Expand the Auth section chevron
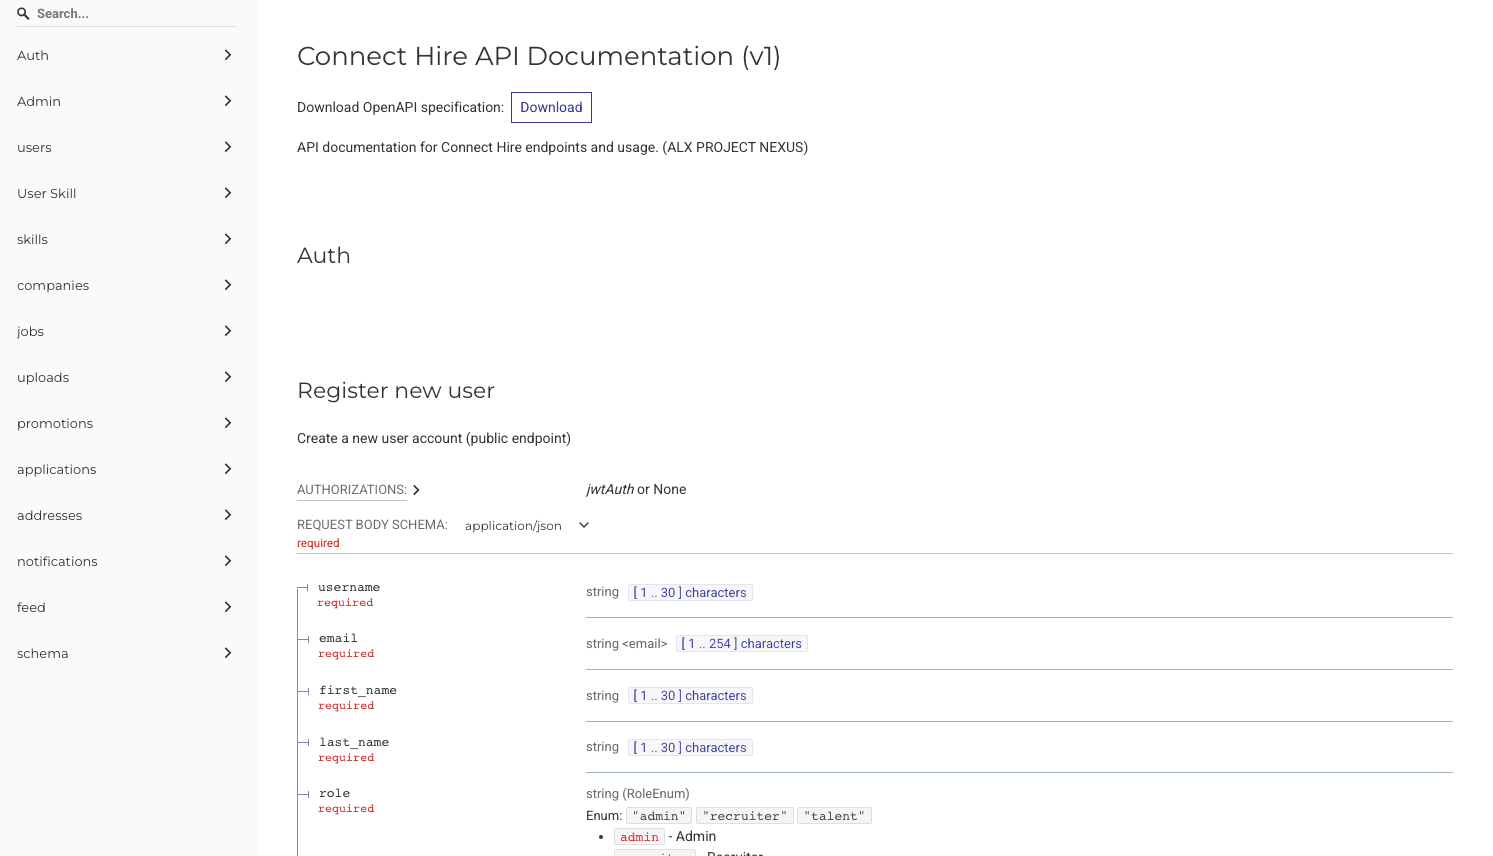 tap(228, 55)
